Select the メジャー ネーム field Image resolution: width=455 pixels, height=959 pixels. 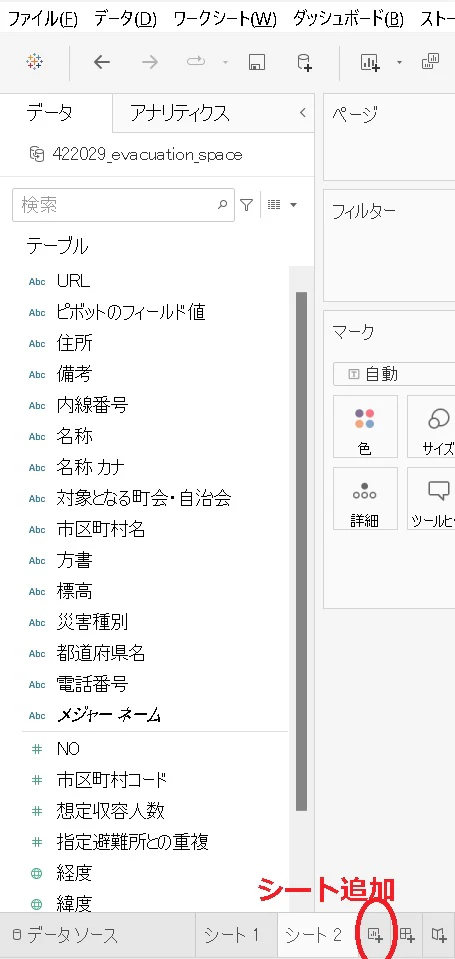108,715
